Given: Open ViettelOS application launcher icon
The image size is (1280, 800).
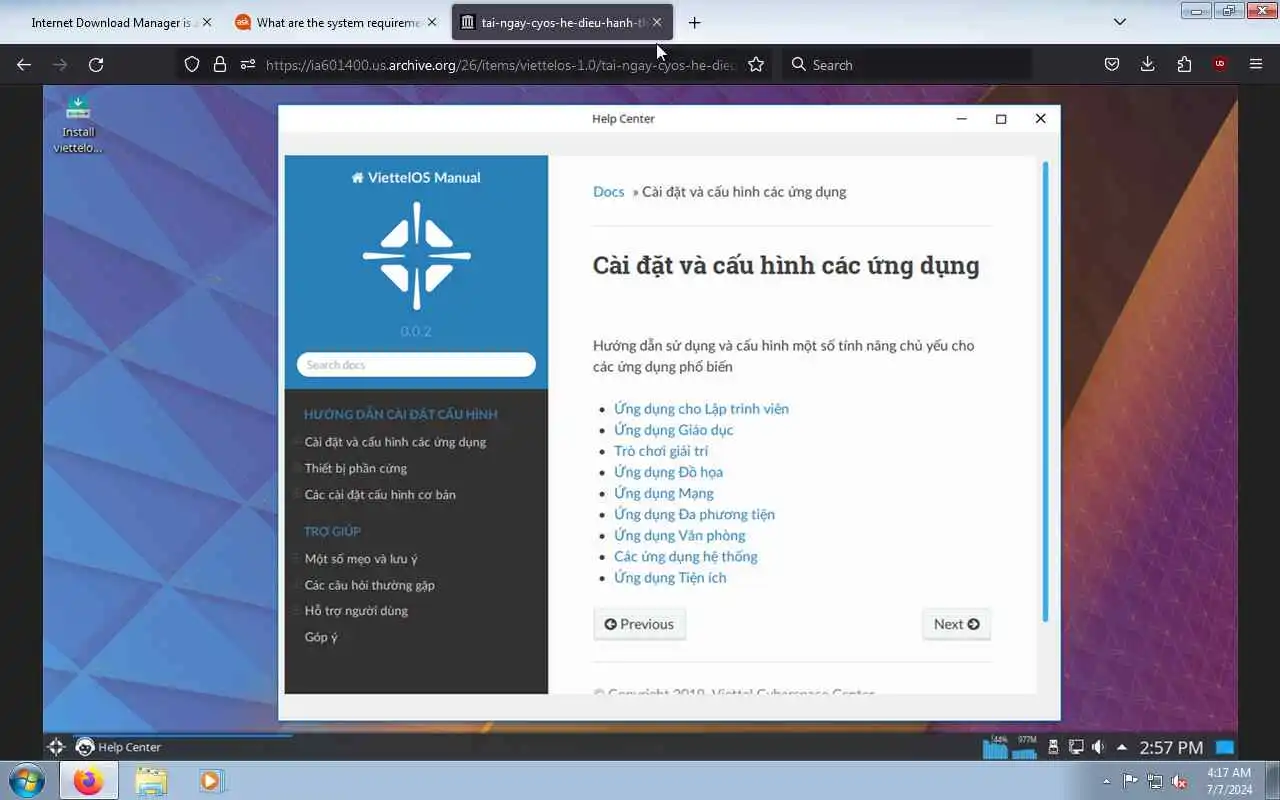Looking at the screenshot, I should [56, 746].
